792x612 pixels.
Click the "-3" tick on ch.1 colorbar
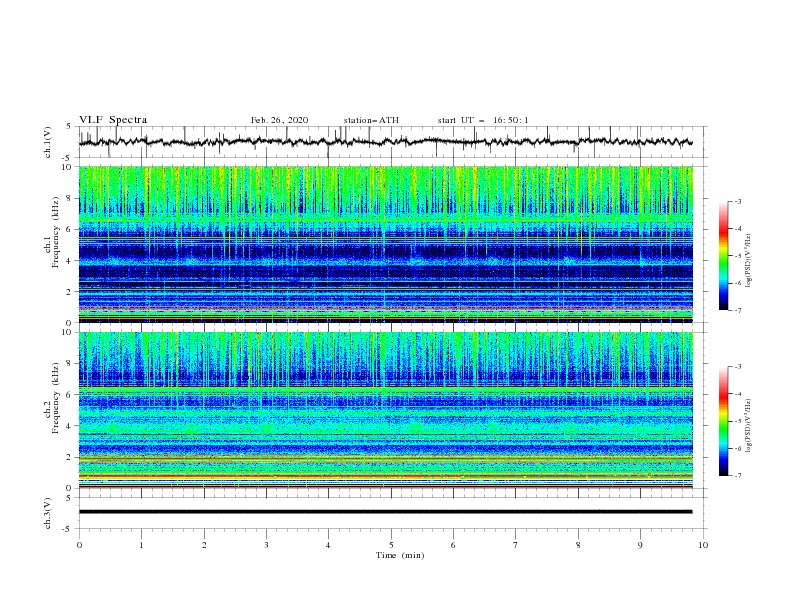point(737,202)
